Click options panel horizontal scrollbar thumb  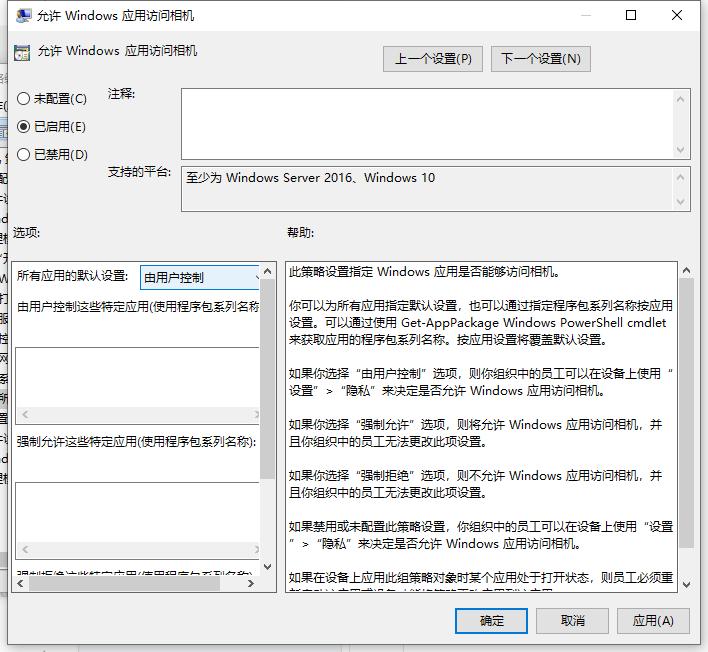point(124,583)
